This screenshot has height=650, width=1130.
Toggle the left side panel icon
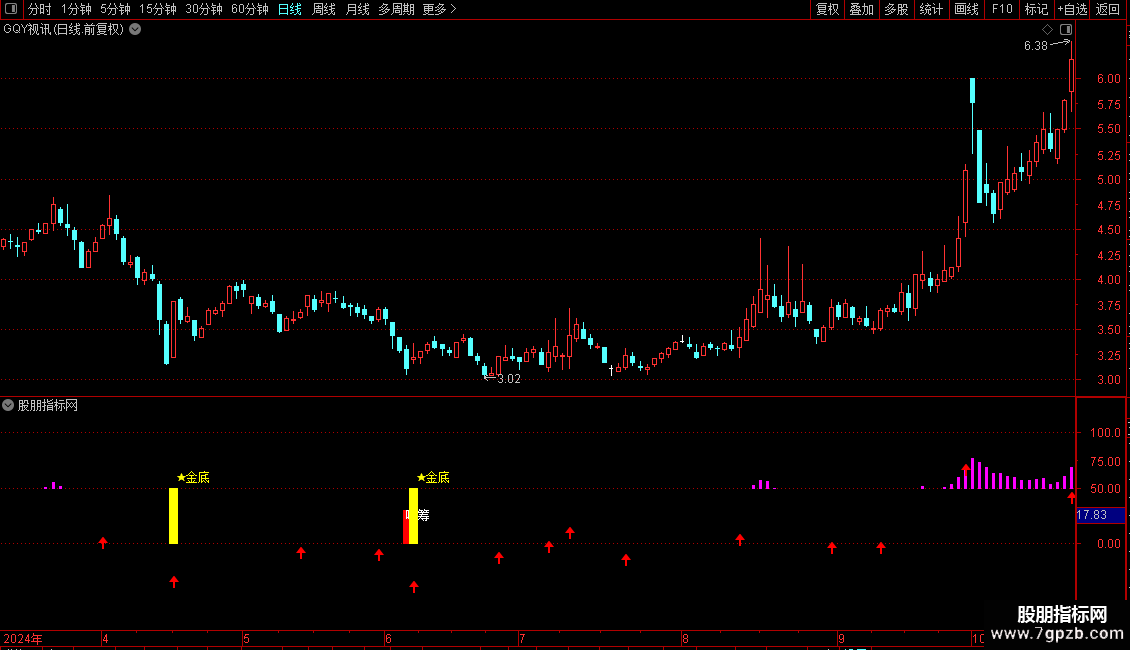(x=11, y=9)
